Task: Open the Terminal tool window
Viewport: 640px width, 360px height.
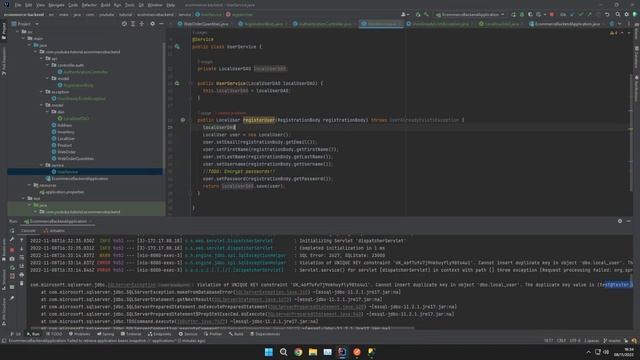Action: click(131, 334)
